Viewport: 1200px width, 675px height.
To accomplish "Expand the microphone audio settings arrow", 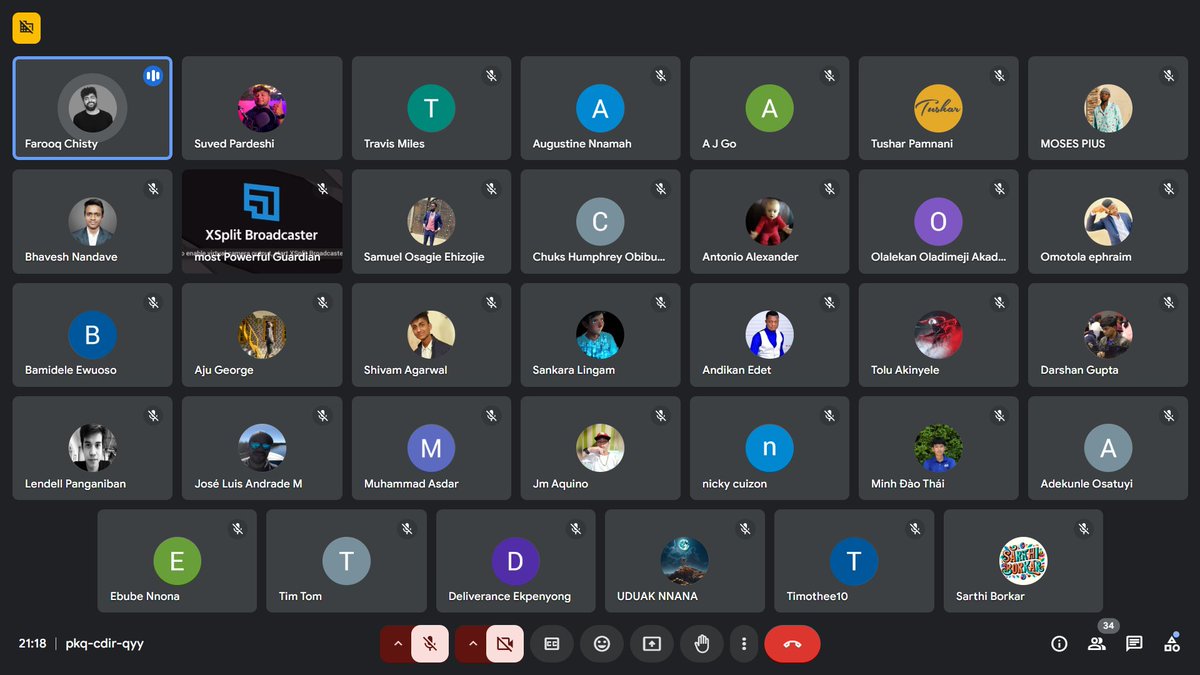I will tap(397, 644).
